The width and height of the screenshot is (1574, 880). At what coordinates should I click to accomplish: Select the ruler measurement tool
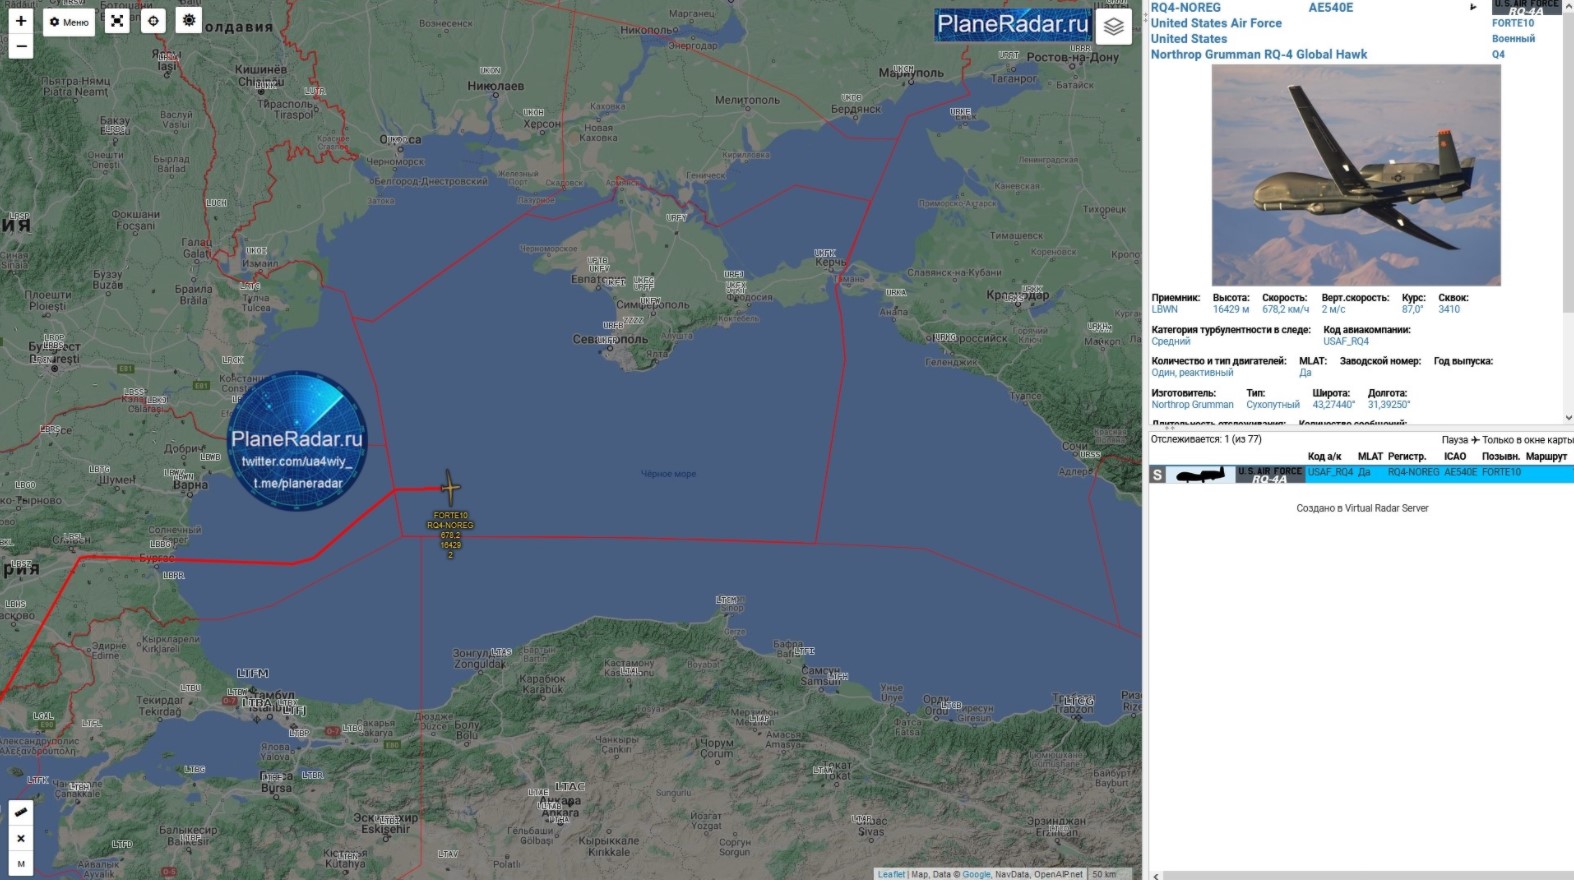[x=21, y=812]
